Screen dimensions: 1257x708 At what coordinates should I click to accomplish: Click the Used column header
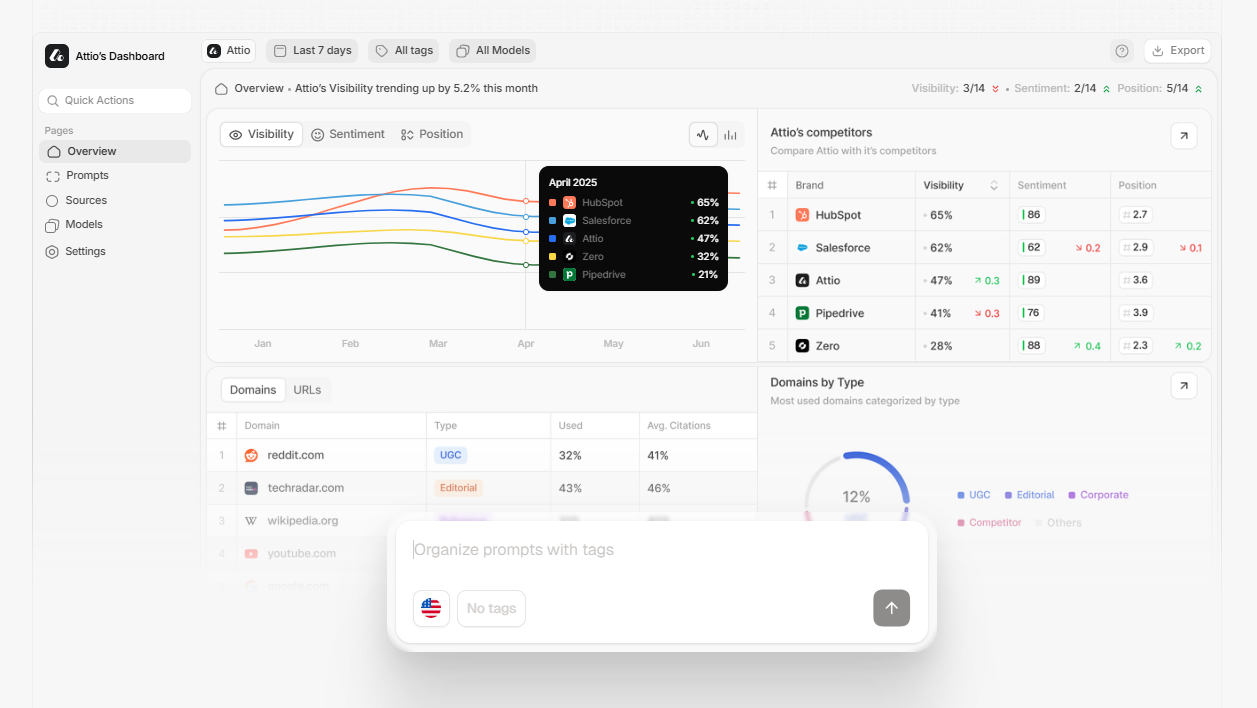click(570, 426)
